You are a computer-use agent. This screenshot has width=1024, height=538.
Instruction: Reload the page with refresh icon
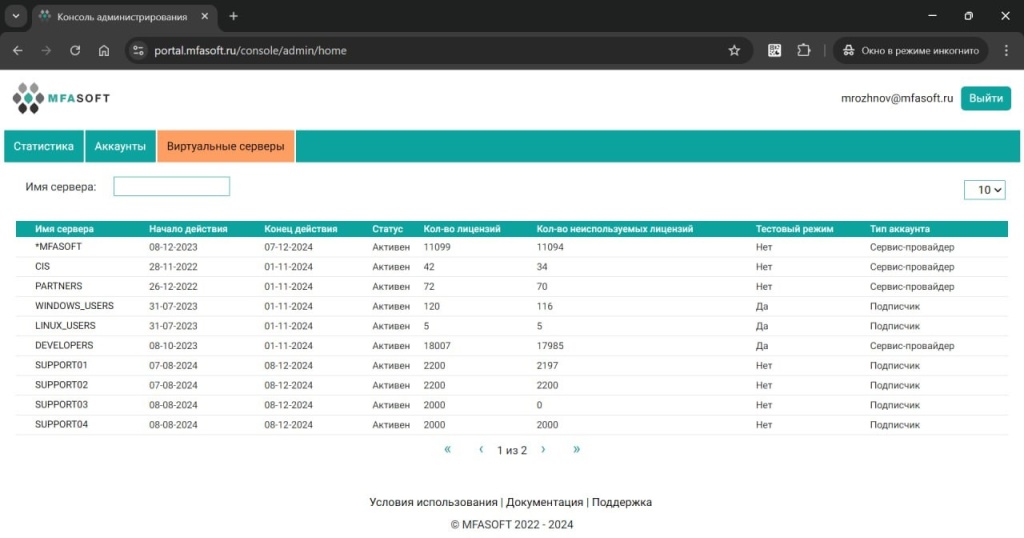pyautogui.click(x=75, y=50)
